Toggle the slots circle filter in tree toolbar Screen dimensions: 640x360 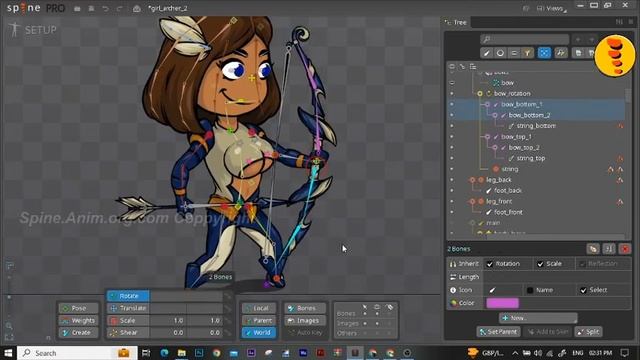pos(500,53)
